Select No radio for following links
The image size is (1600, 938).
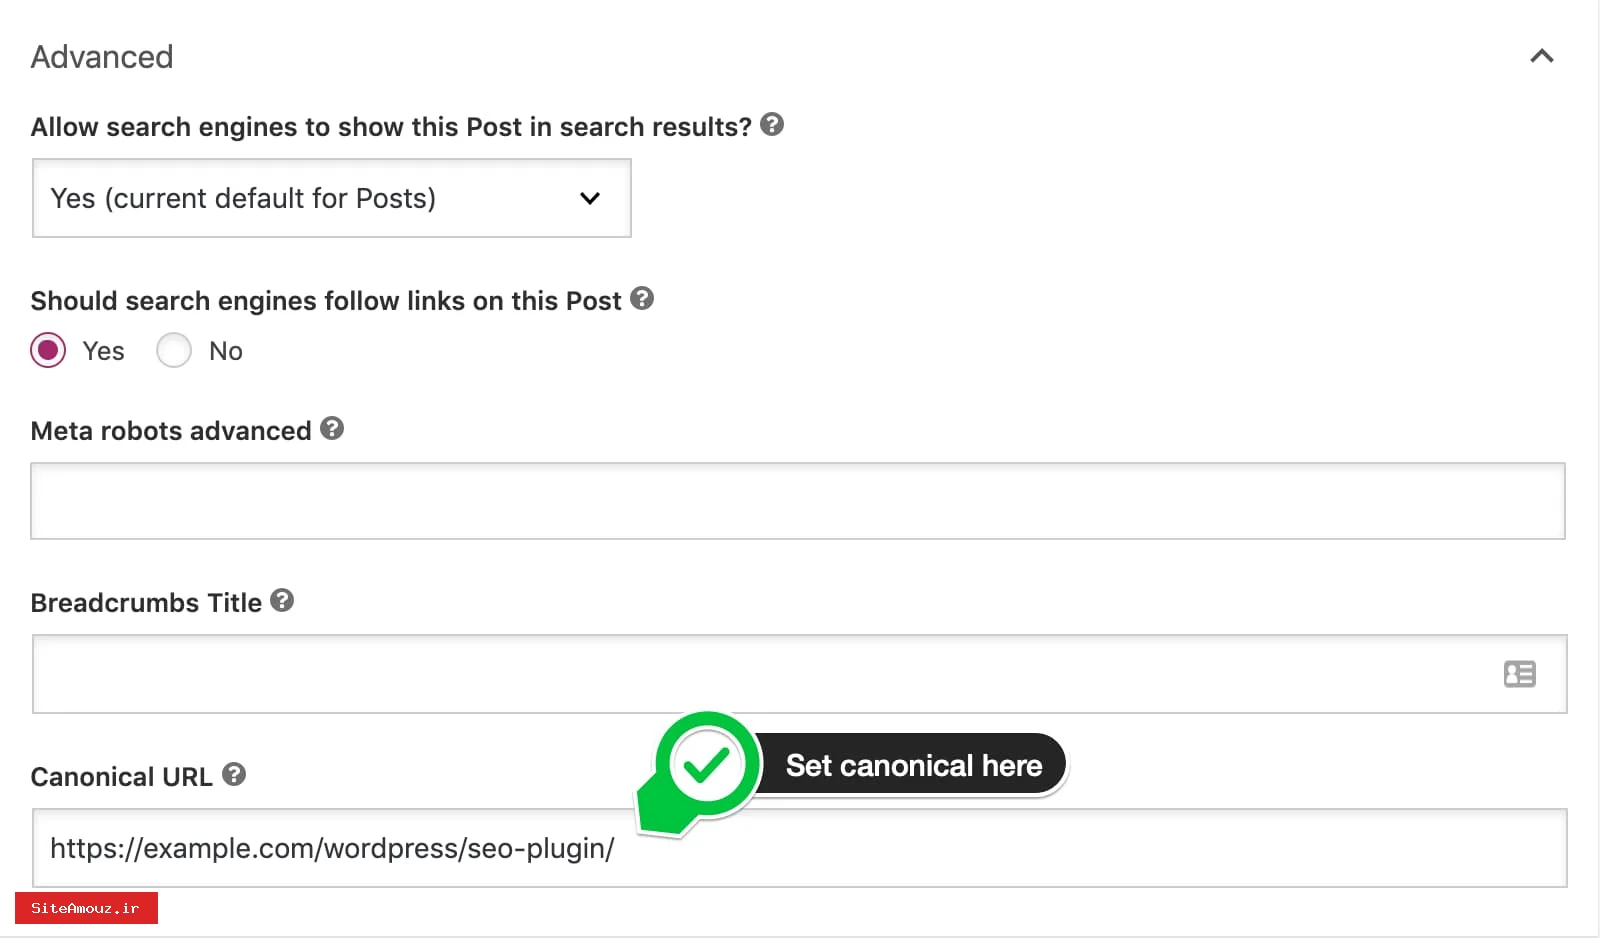click(x=174, y=351)
